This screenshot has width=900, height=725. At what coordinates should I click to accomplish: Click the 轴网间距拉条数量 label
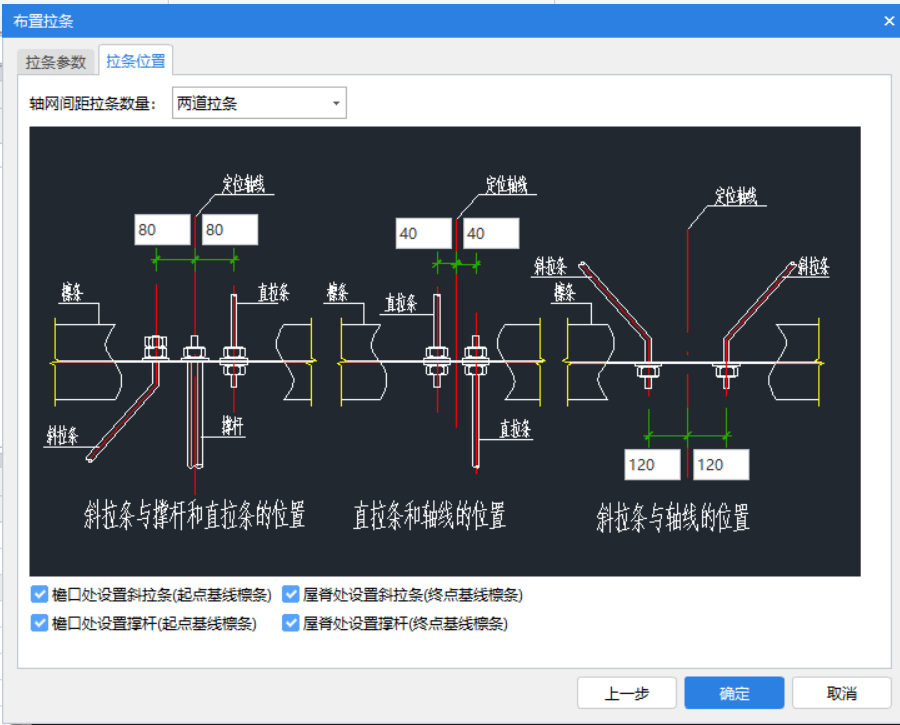[x=92, y=104]
